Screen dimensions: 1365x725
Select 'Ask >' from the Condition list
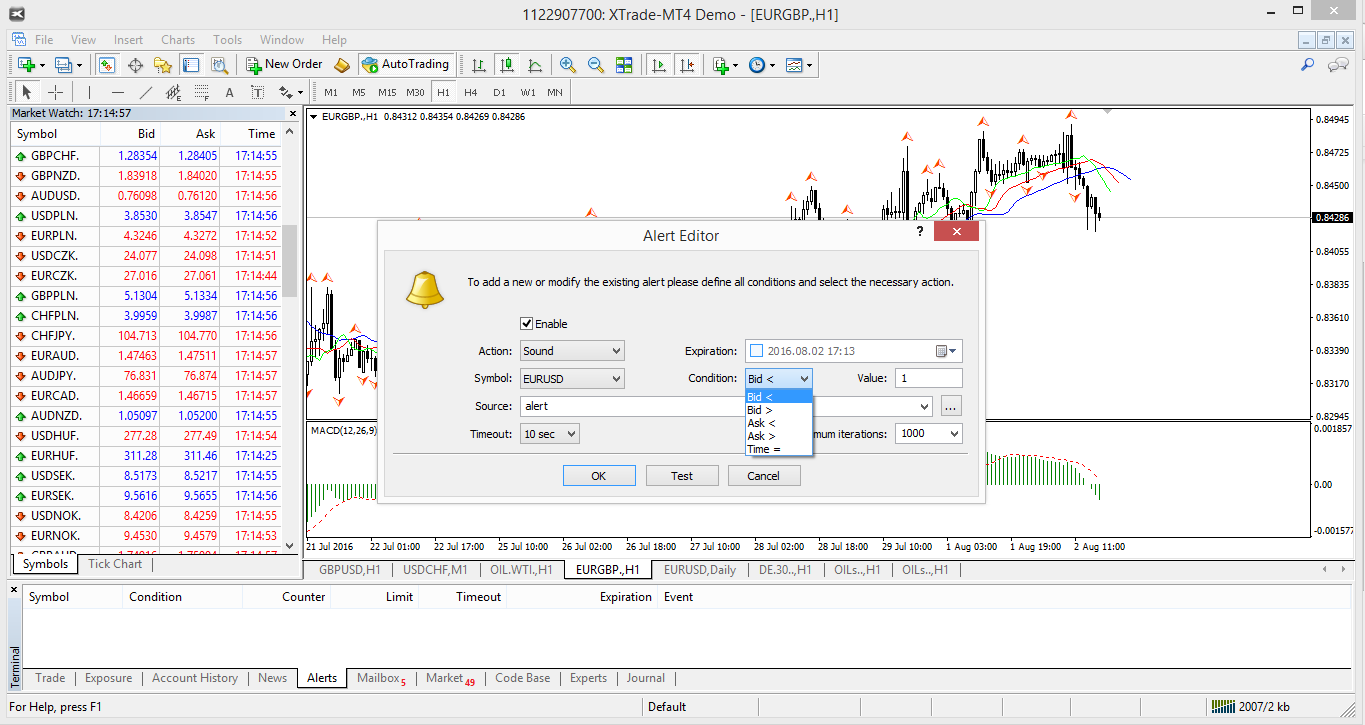point(761,435)
